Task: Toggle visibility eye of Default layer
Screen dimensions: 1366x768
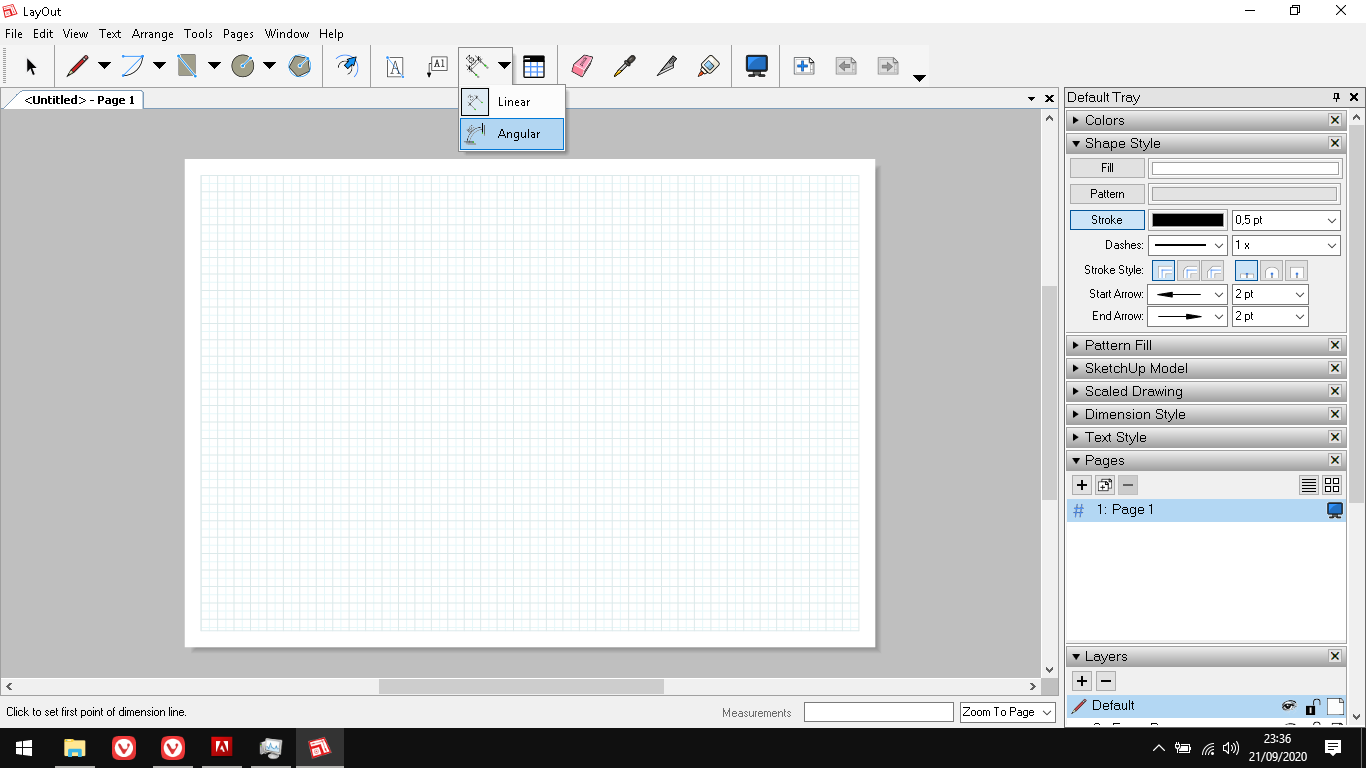Action: coord(1289,706)
